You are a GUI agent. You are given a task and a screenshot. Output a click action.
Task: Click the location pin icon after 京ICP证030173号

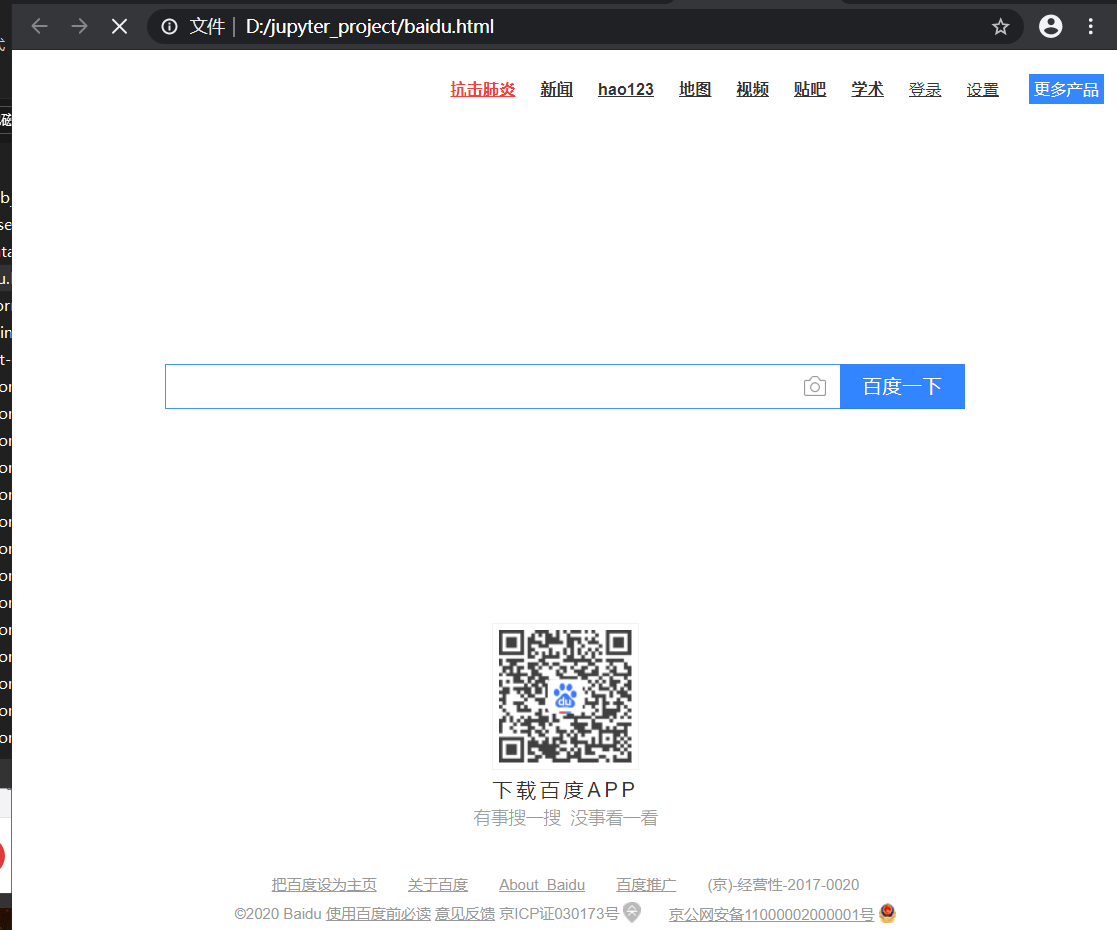click(631, 912)
